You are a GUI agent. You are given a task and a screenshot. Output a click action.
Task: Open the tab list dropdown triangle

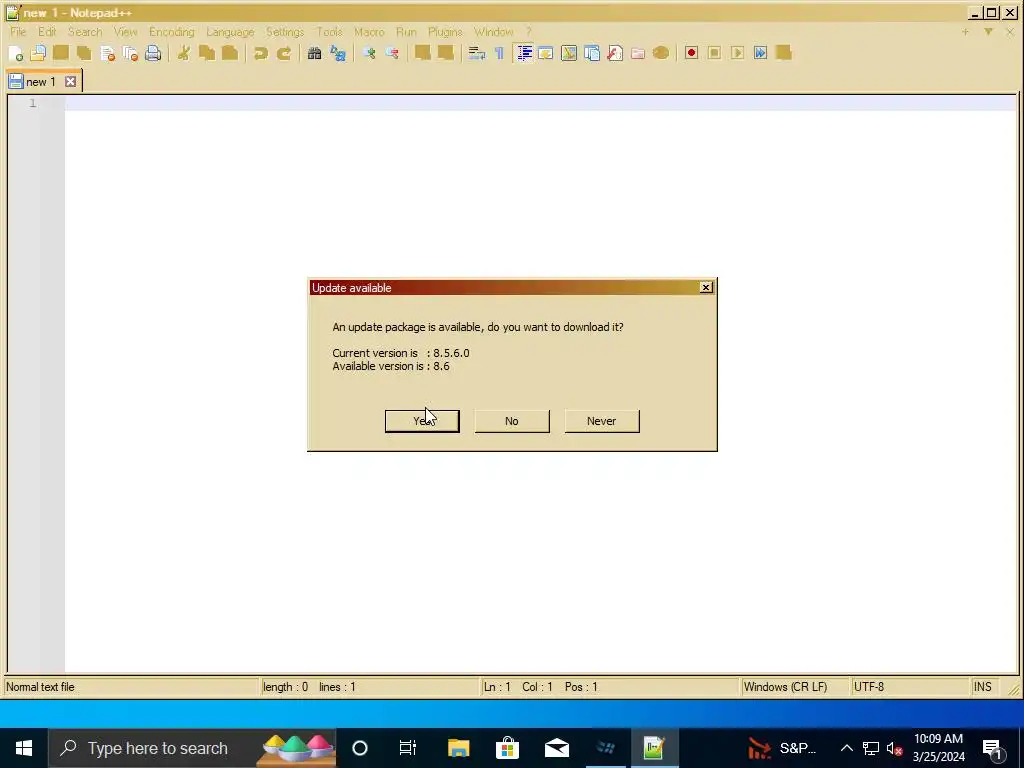click(x=988, y=31)
